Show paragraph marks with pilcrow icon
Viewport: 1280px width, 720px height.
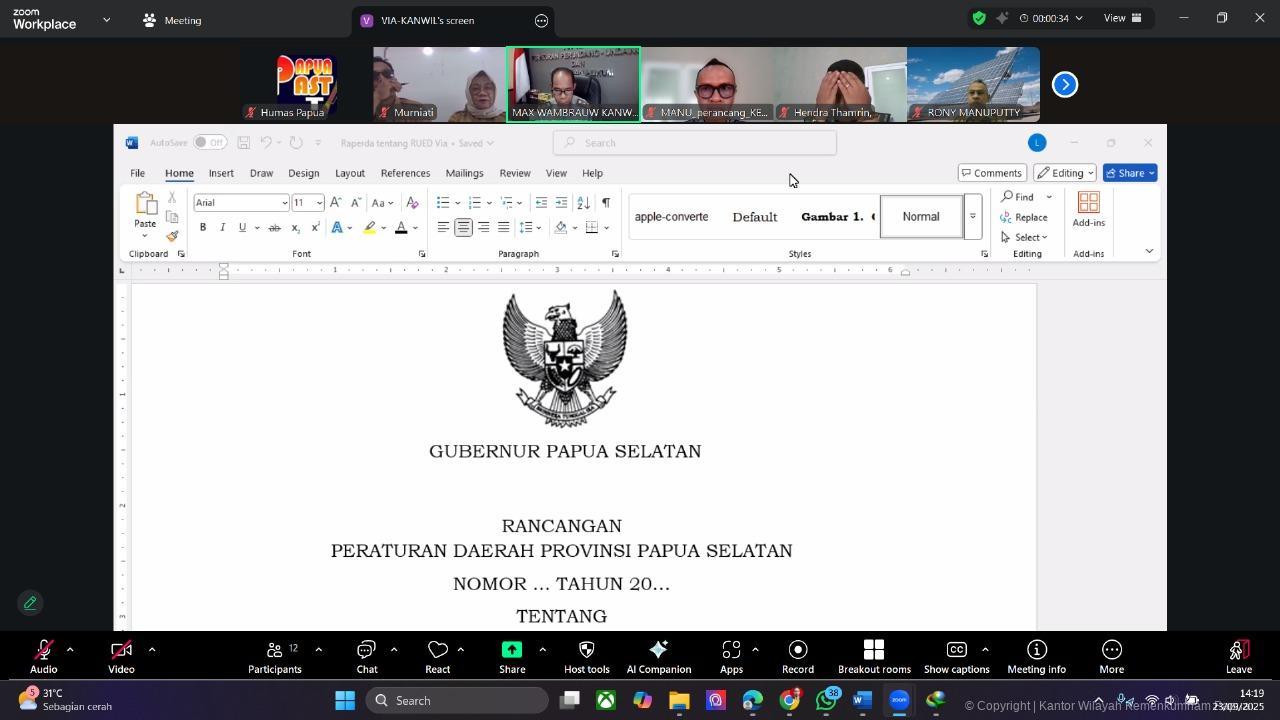pos(606,203)
